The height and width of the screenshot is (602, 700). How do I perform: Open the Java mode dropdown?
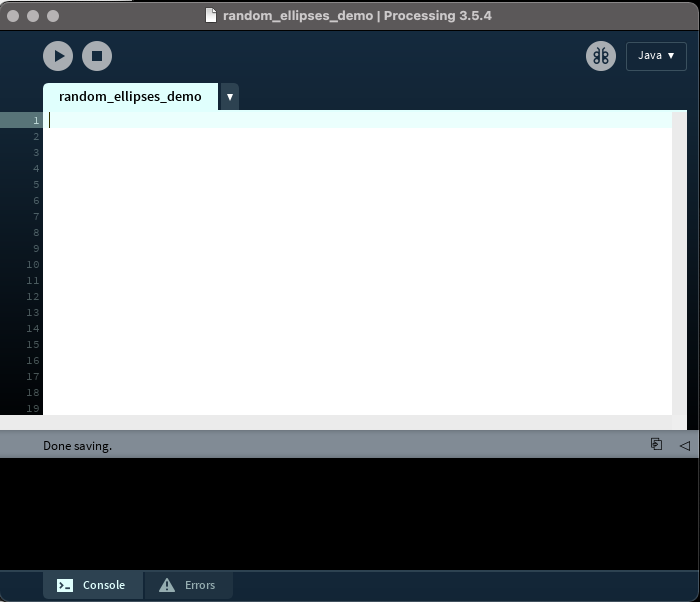[x=656, y=56]
